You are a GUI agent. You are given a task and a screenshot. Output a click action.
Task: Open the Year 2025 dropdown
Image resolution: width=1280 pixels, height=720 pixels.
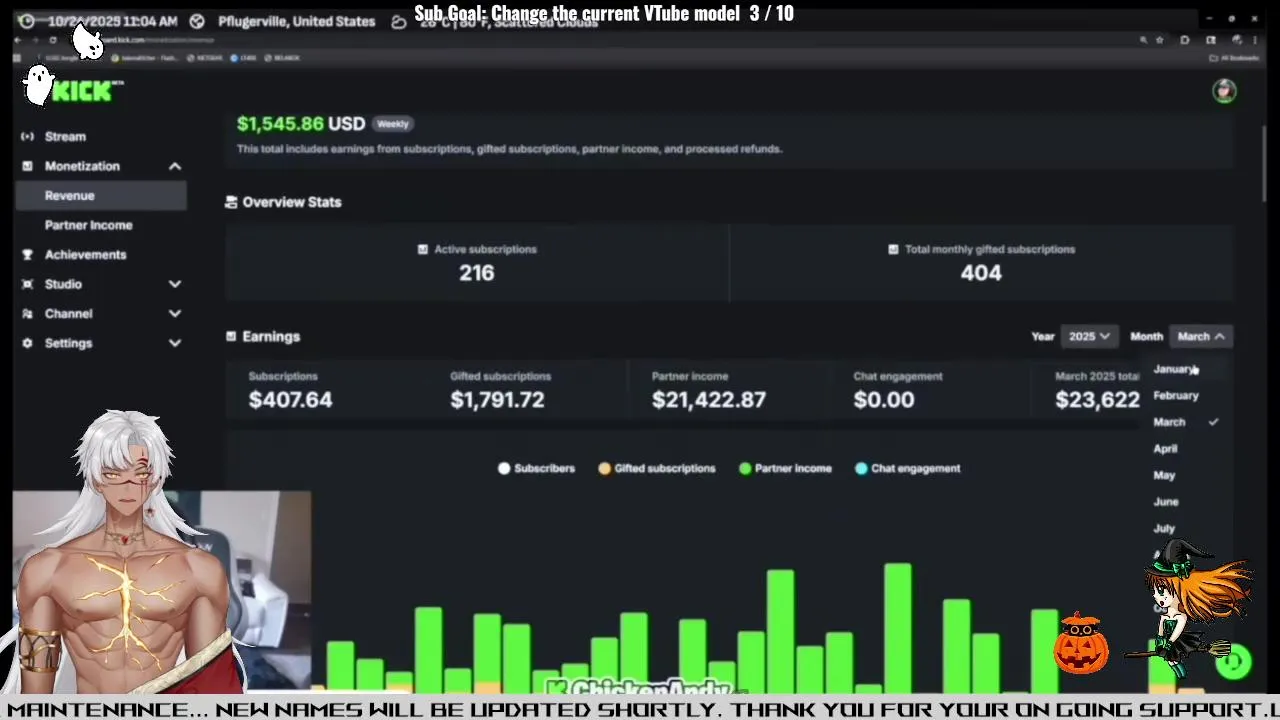click(x=1089, y=337)
